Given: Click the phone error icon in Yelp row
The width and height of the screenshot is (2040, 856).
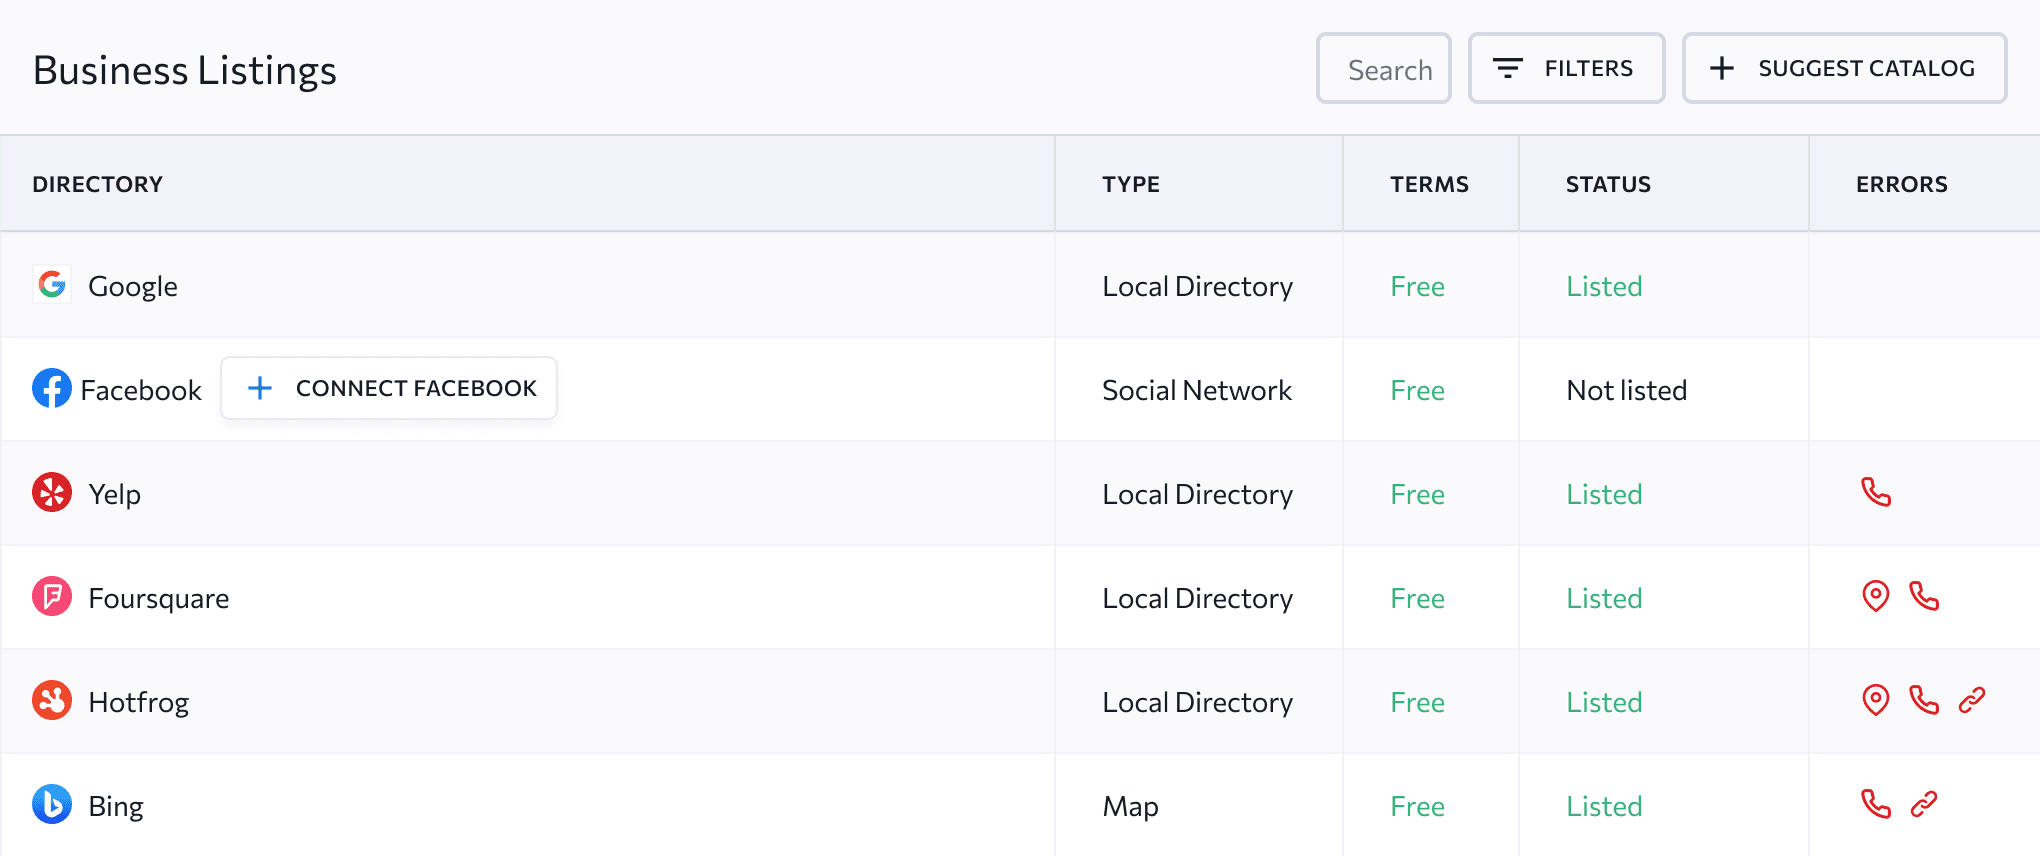Looking at the screenshot, I should pyautogui.click(x=1876, y=492).
